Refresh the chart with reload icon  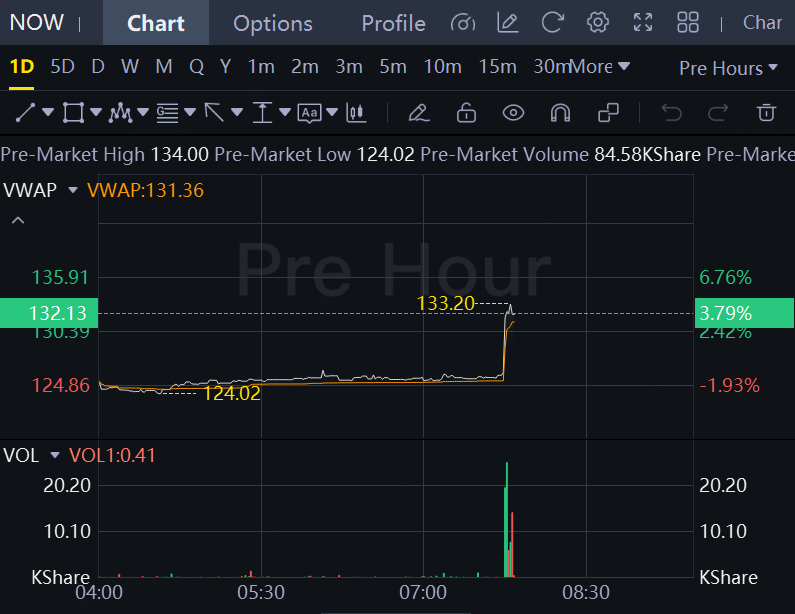[x=553, y=23]
